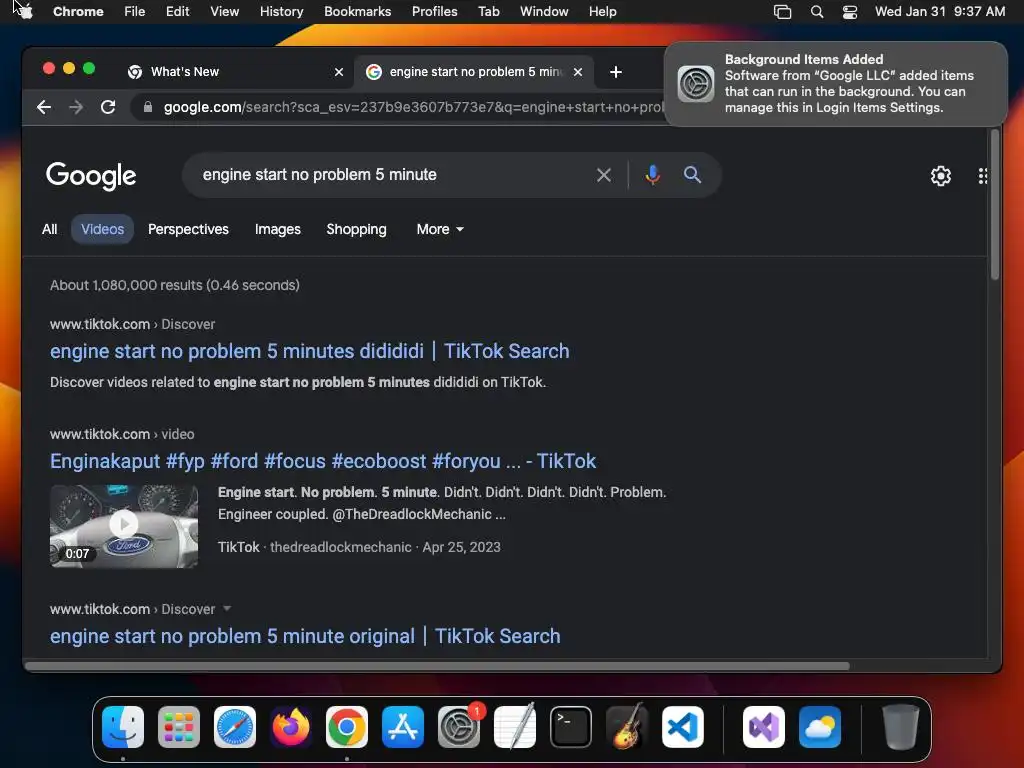Click the blue magnifier search icon

click(692, 175)
